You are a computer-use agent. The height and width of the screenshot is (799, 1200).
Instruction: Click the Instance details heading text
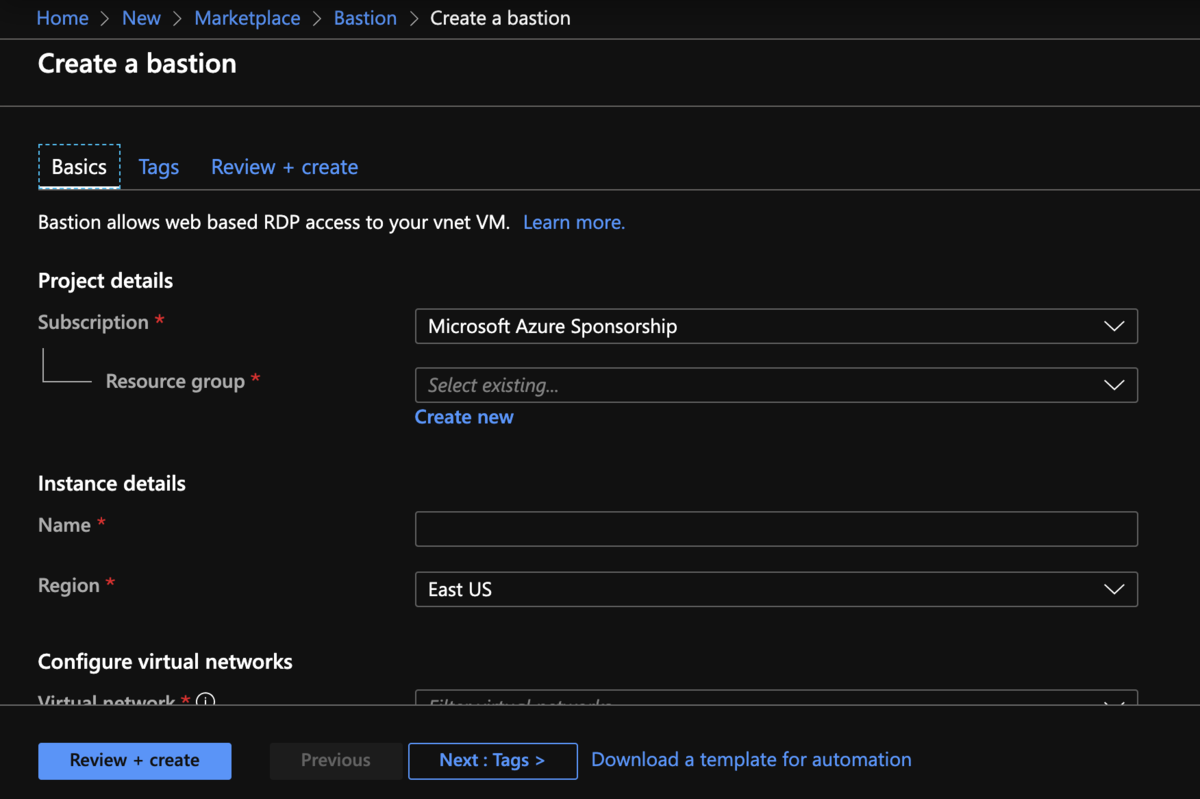112,483
